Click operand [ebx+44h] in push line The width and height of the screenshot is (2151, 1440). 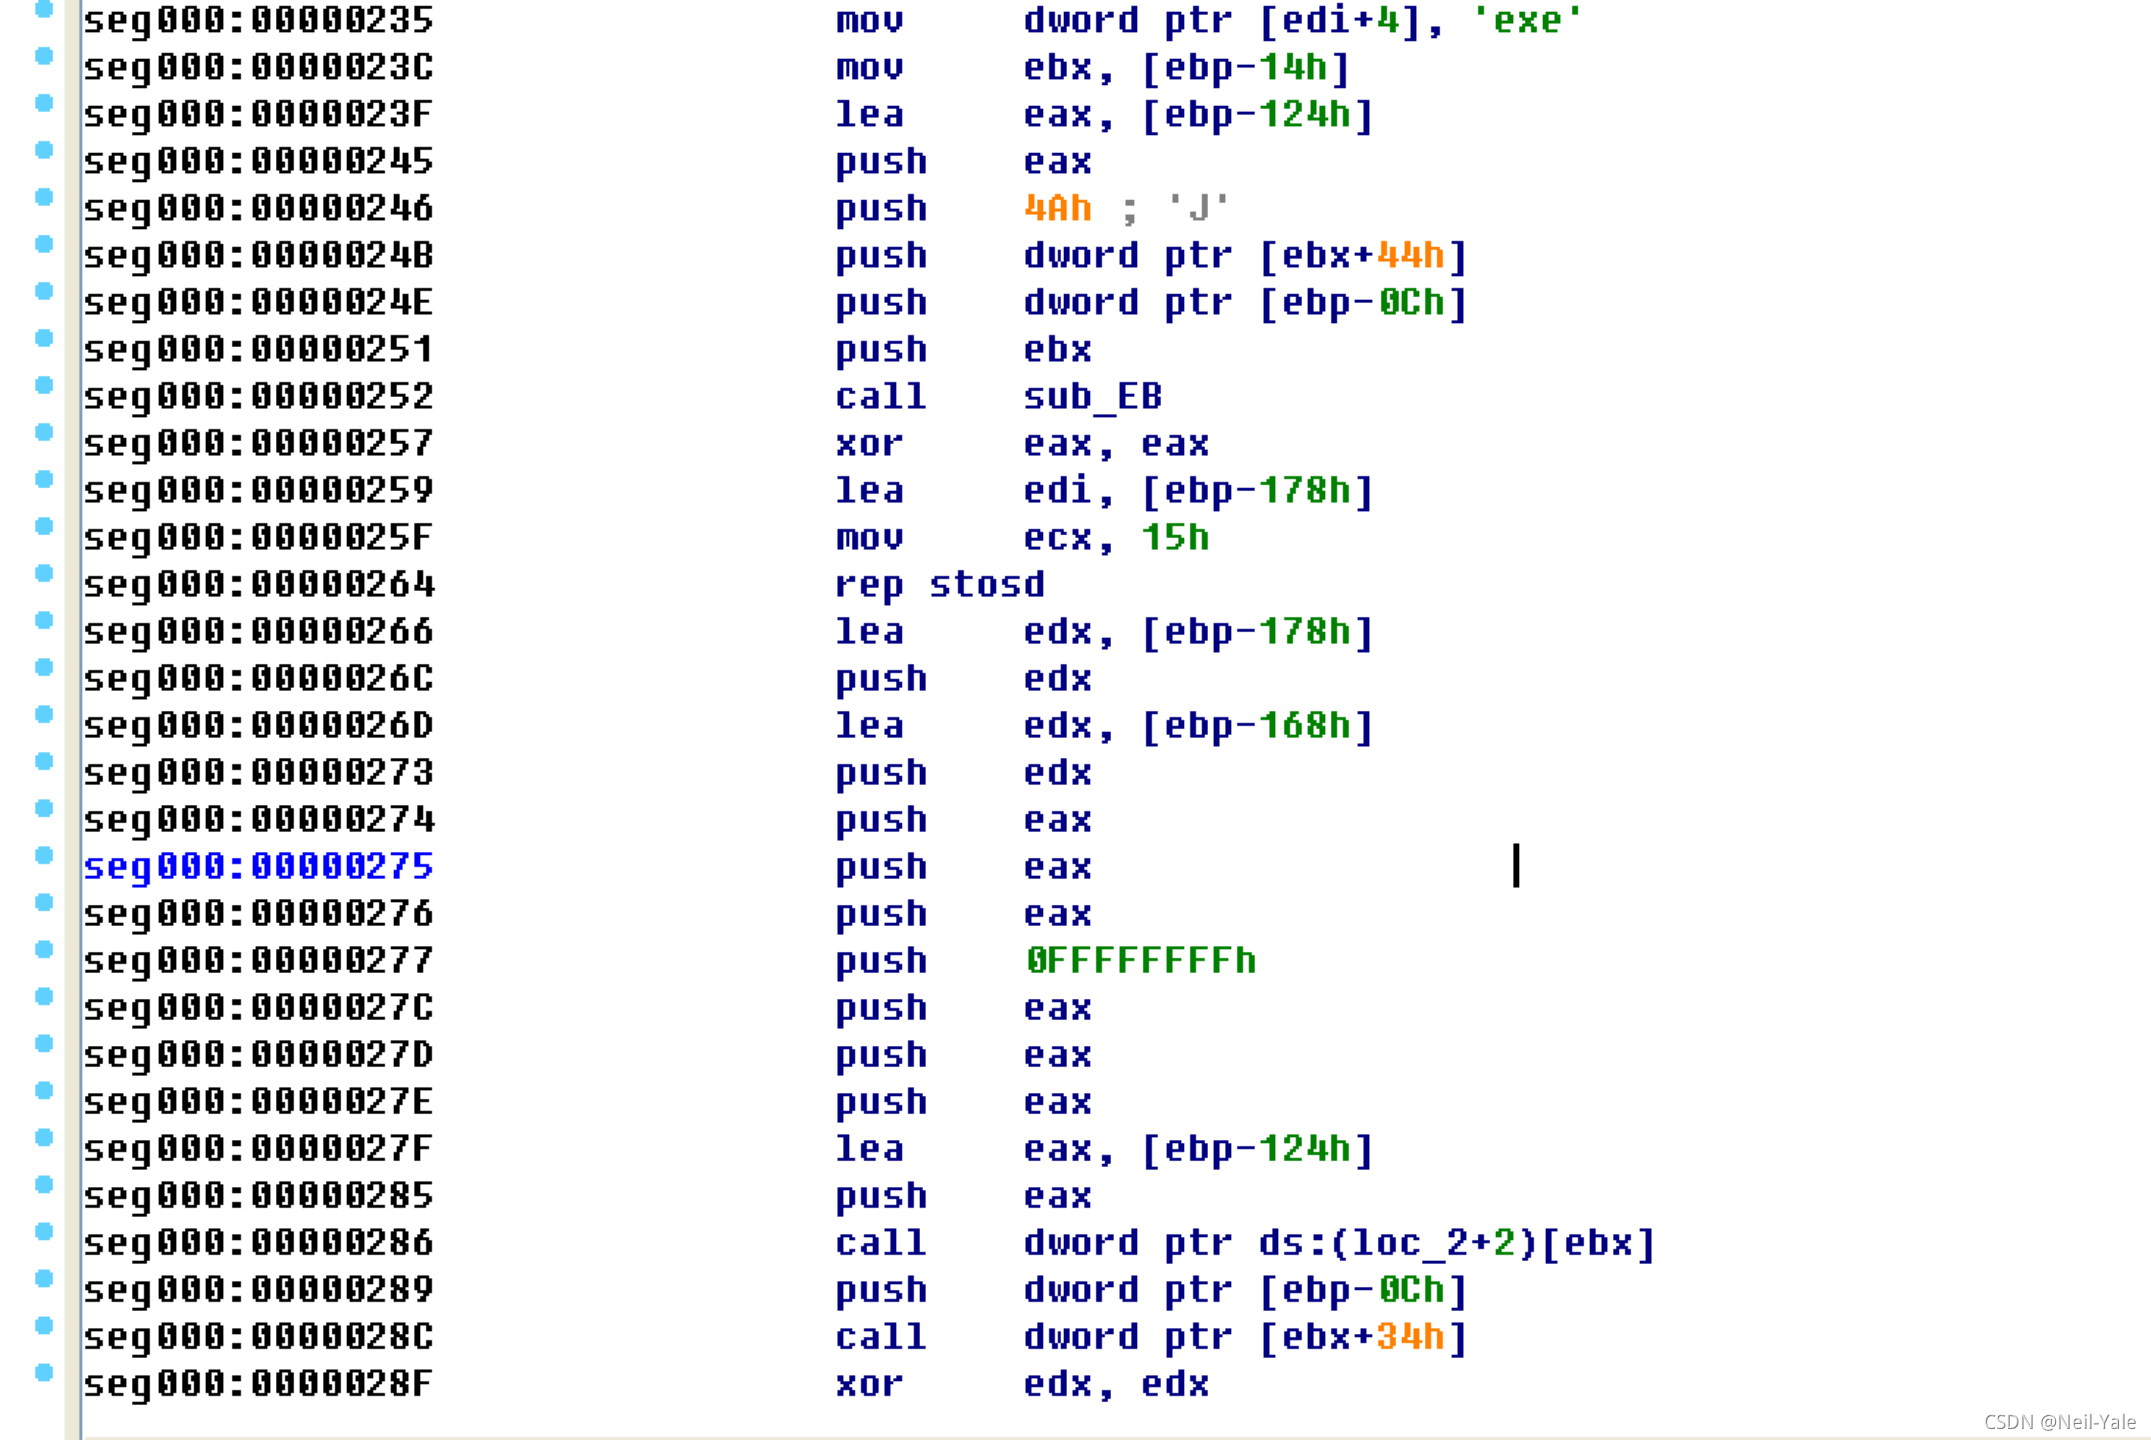1362,256
